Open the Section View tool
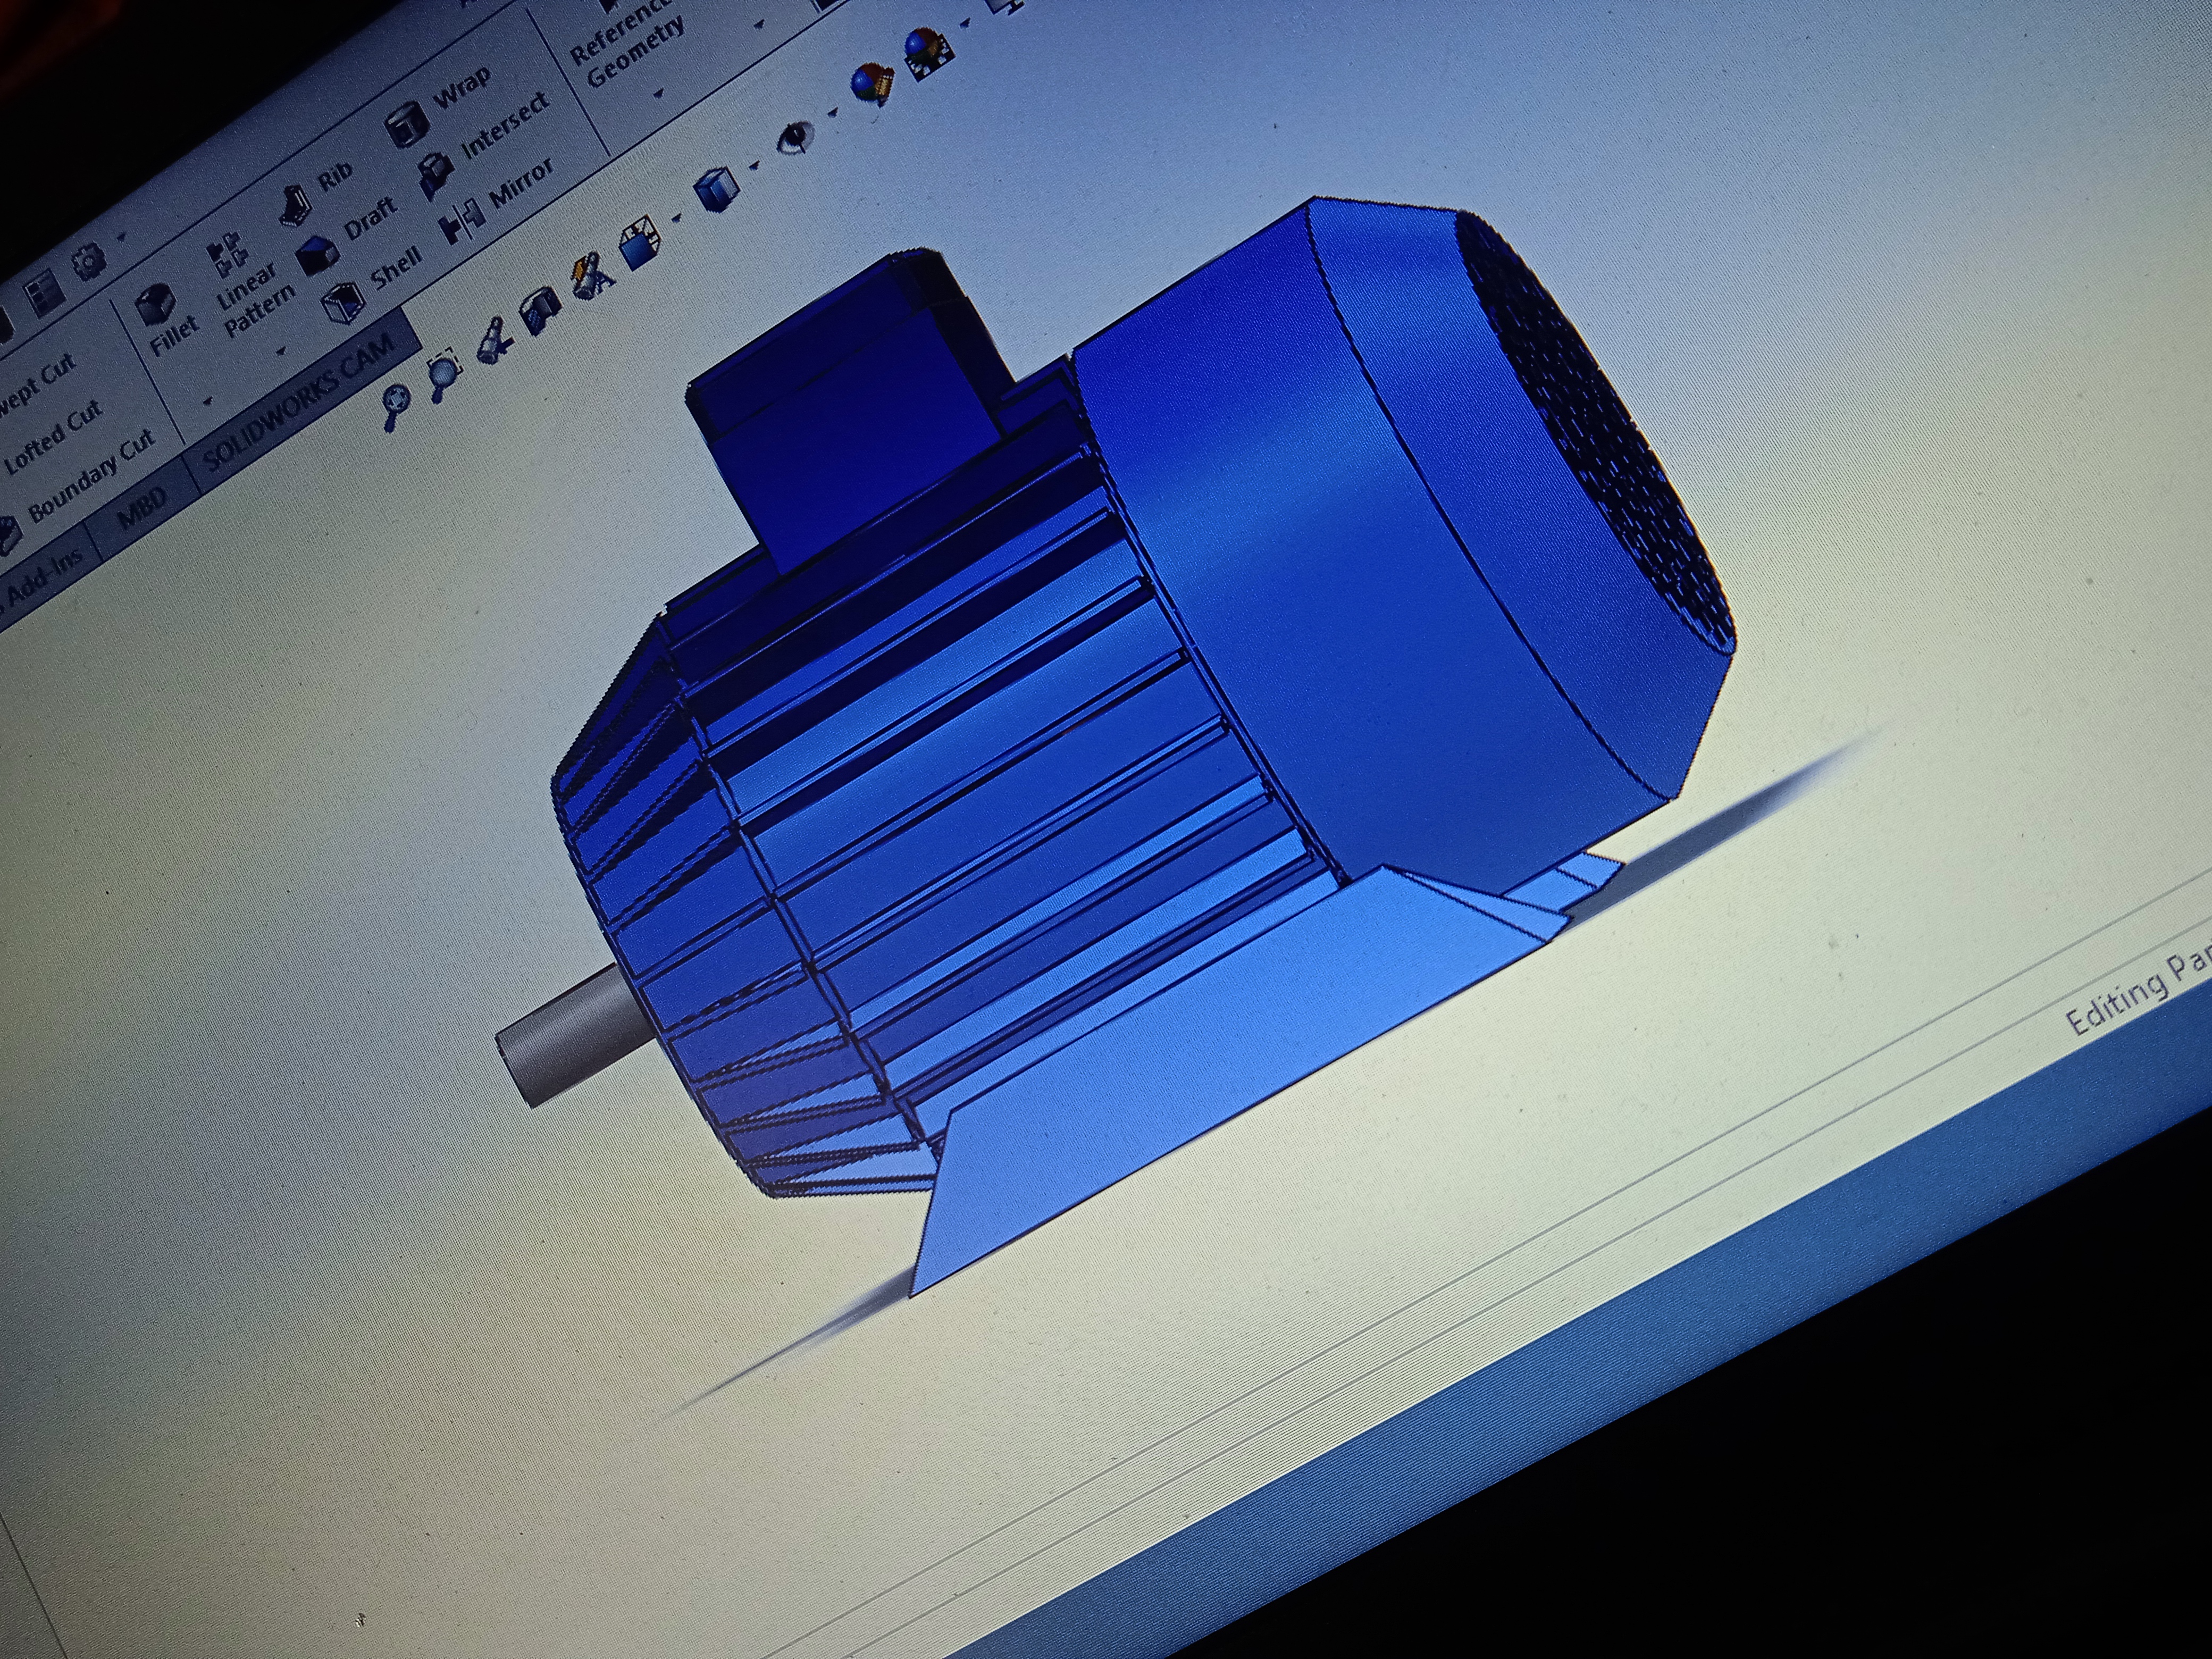 point(541,311)
